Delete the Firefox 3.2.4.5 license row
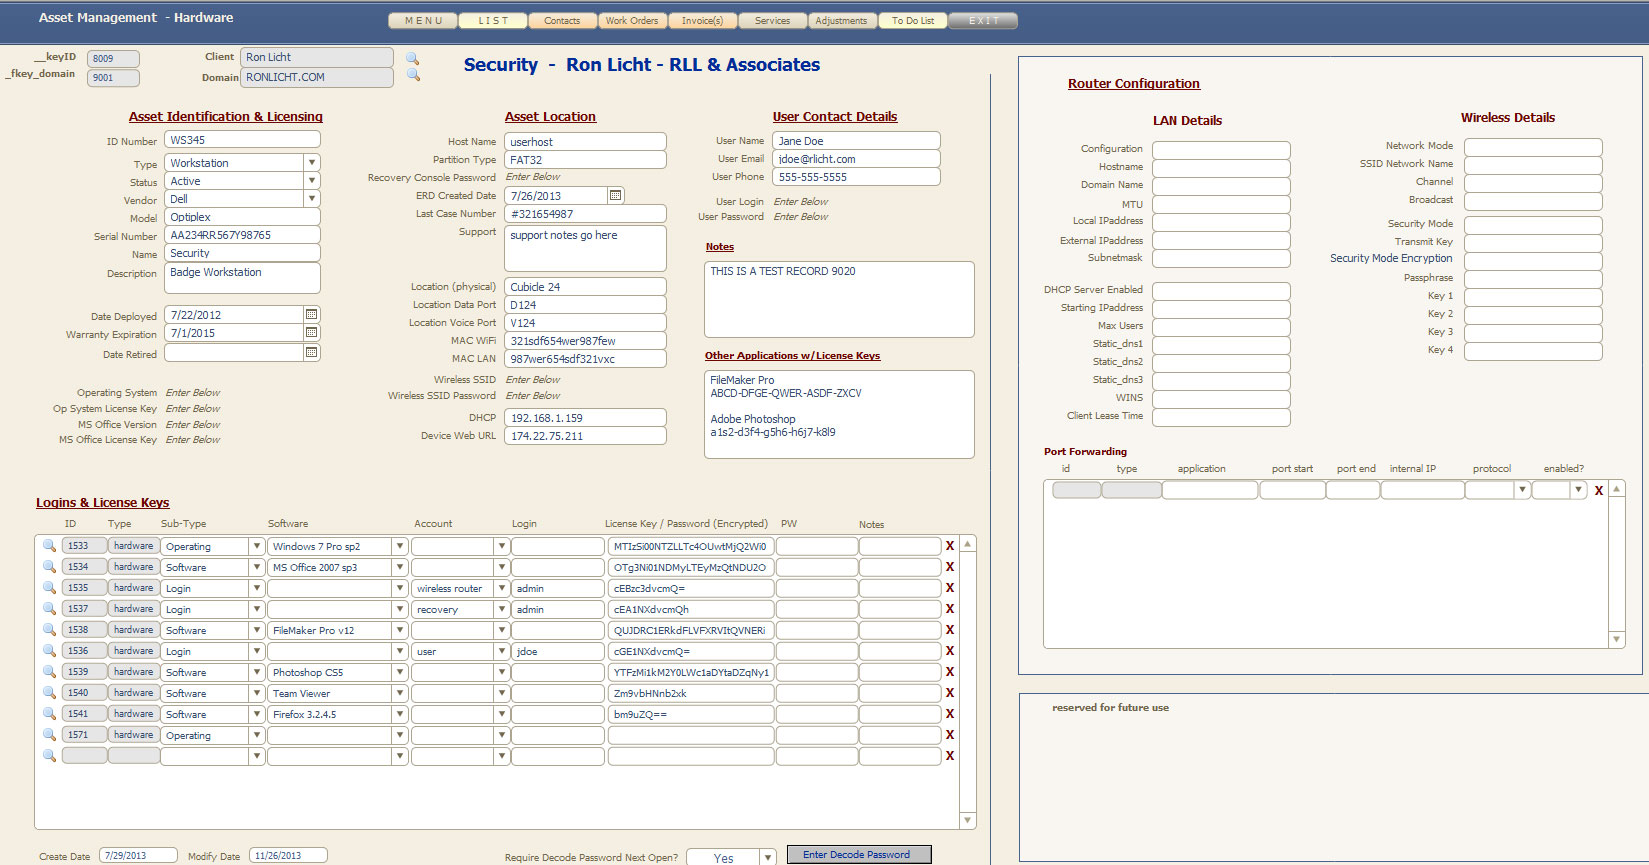Image resolution: width=1649 pixels, height=865 pixels. click(950, 714)
